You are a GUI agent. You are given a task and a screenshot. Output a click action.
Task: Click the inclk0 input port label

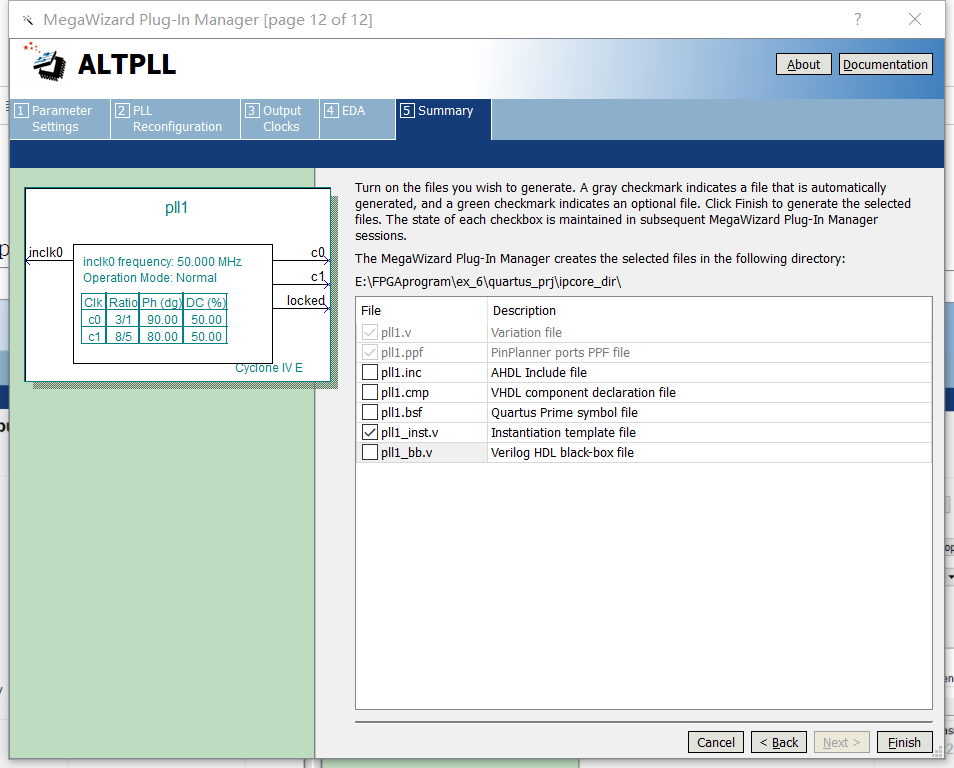point(46,252)
